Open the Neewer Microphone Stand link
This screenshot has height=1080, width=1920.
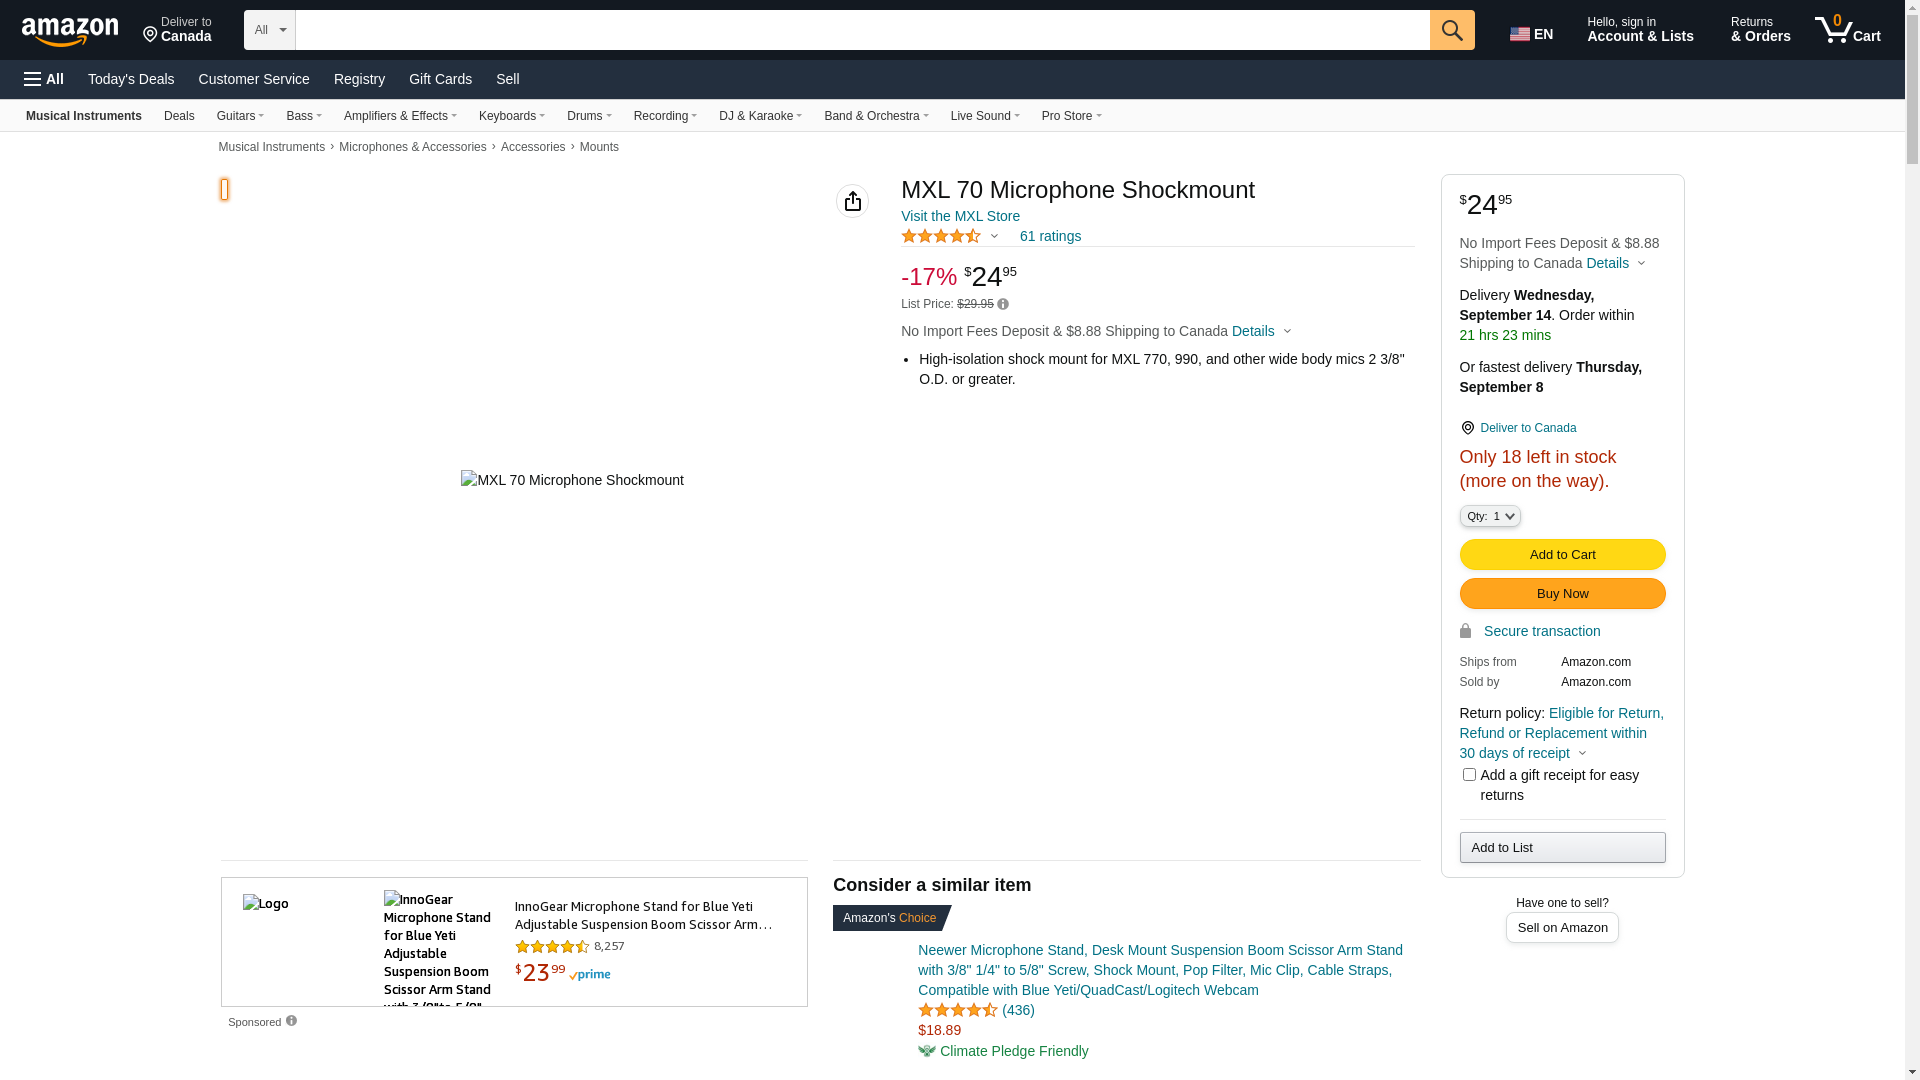[1160, 970]
